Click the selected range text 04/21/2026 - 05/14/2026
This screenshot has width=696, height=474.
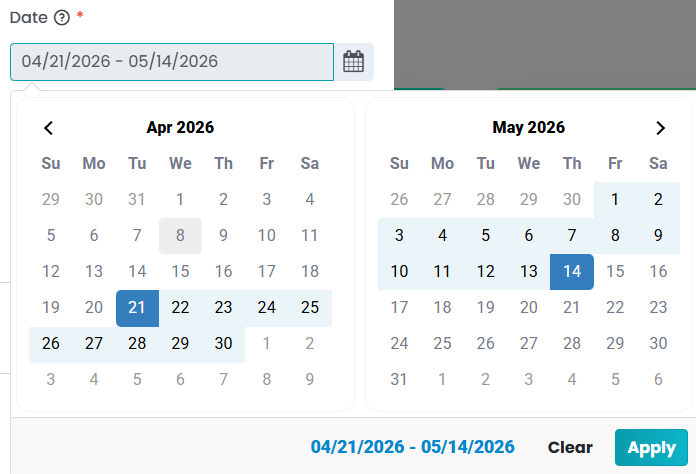pyautogui.click(x=412, y=447)
